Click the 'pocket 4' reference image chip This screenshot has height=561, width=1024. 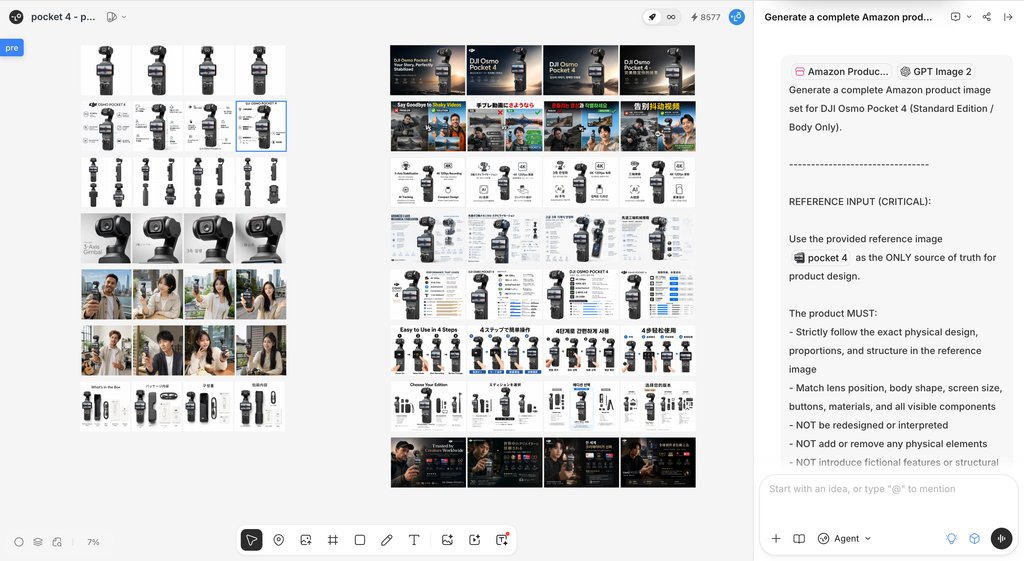coord(820,257)
